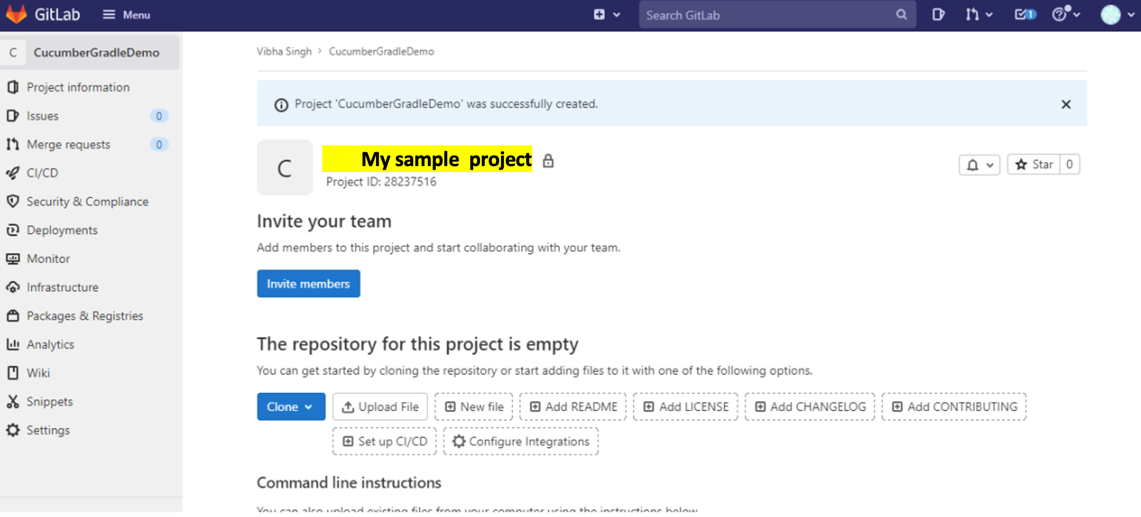Click the Deployments sidebar icon
This screenshot has width=1141, height=517.
[12, 230]
